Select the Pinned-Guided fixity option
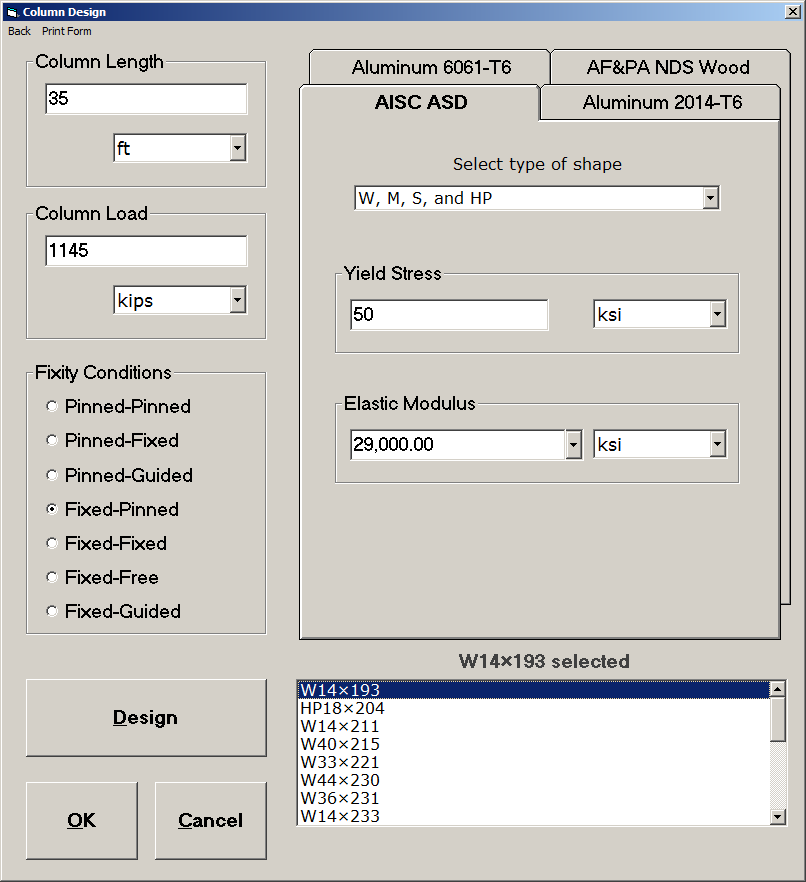The width and height of the screenshot is (806, 882). 51,475
